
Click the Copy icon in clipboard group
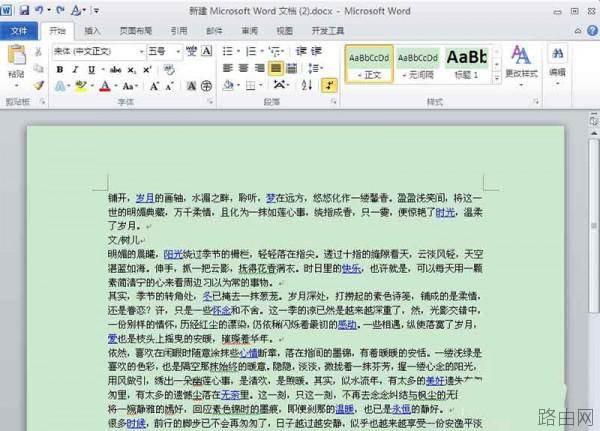pos(38,69)
